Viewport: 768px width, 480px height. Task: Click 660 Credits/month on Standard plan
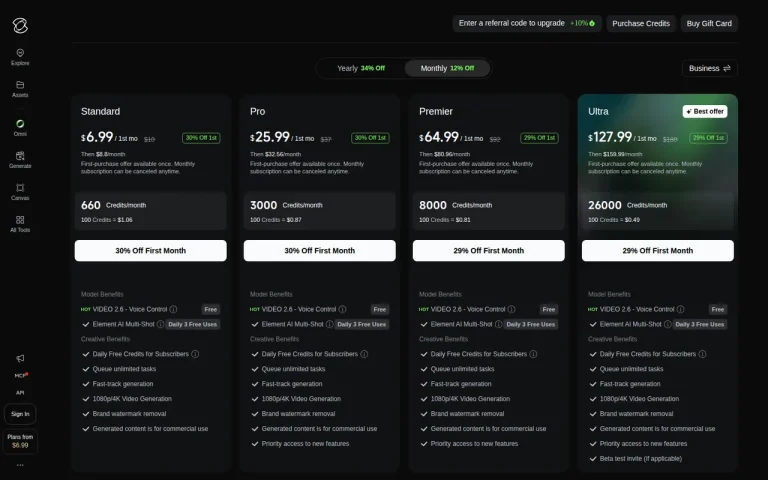114,205
